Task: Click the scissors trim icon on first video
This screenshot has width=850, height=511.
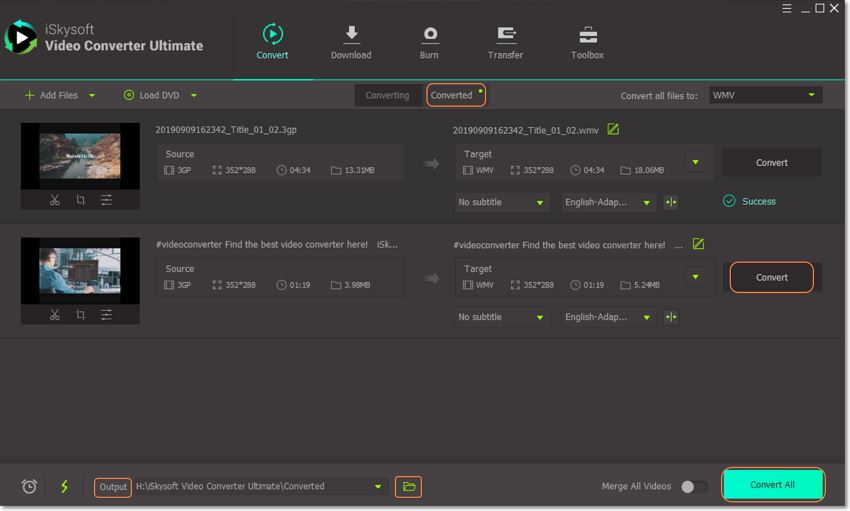Action: [54, 200]
